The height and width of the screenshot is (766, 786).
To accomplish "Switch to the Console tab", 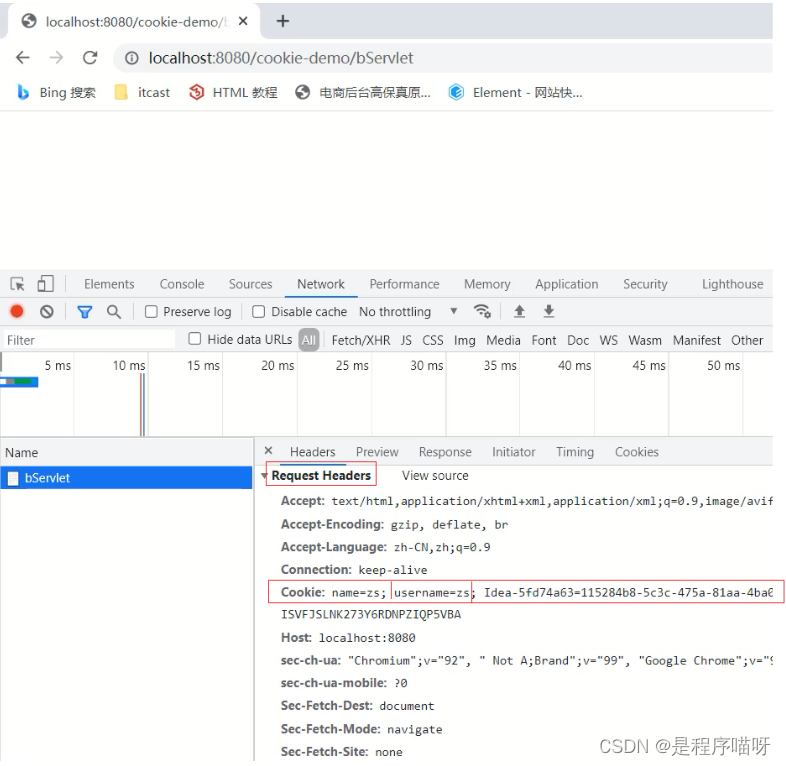I will point(182,284).
